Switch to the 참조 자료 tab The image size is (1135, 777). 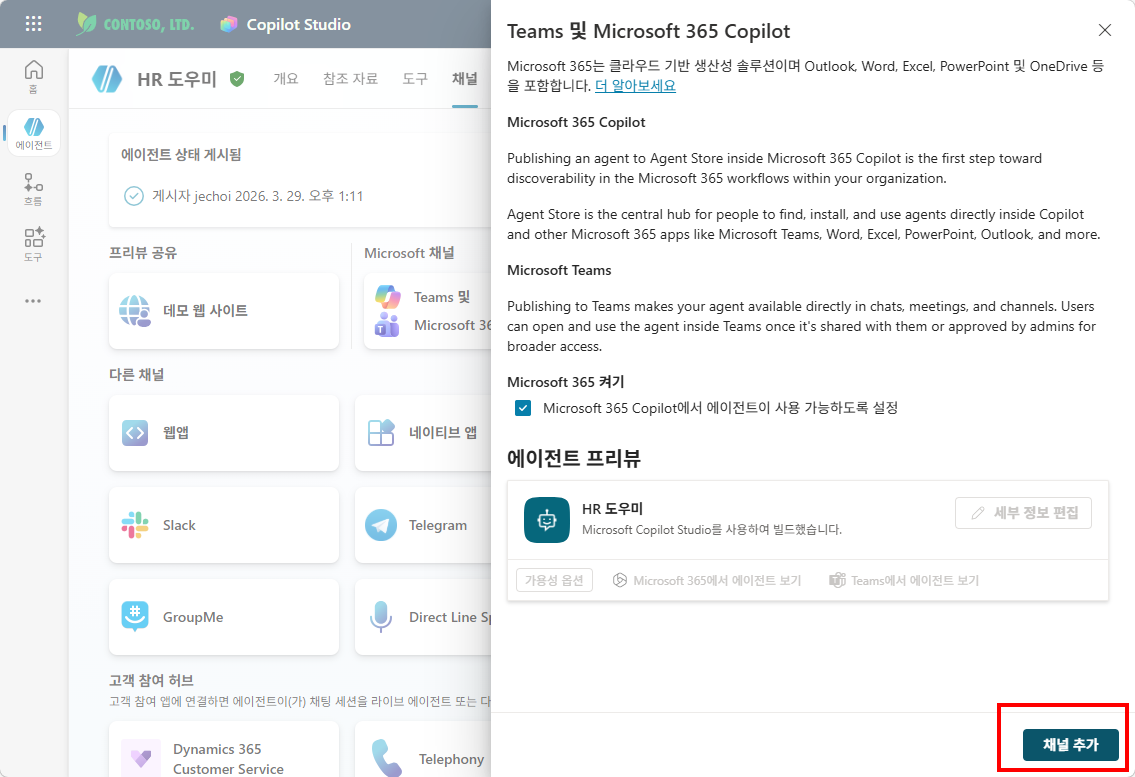pos(350,78)
